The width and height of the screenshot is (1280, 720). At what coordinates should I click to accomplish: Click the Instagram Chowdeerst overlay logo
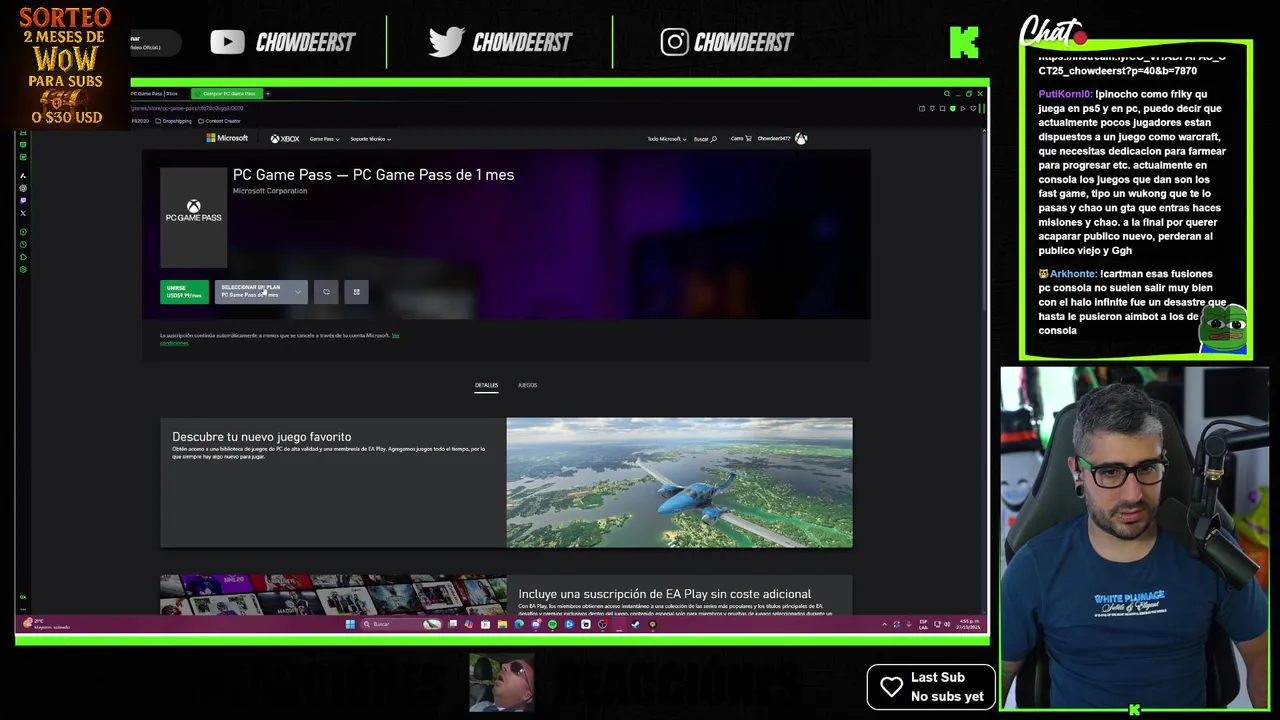(727, 42)
